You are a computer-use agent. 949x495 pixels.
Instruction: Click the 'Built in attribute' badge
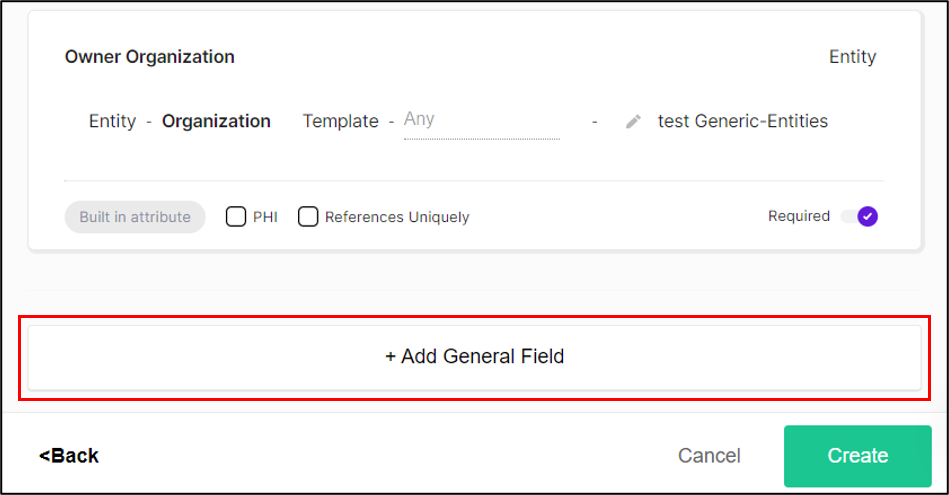tap(135, 217)
